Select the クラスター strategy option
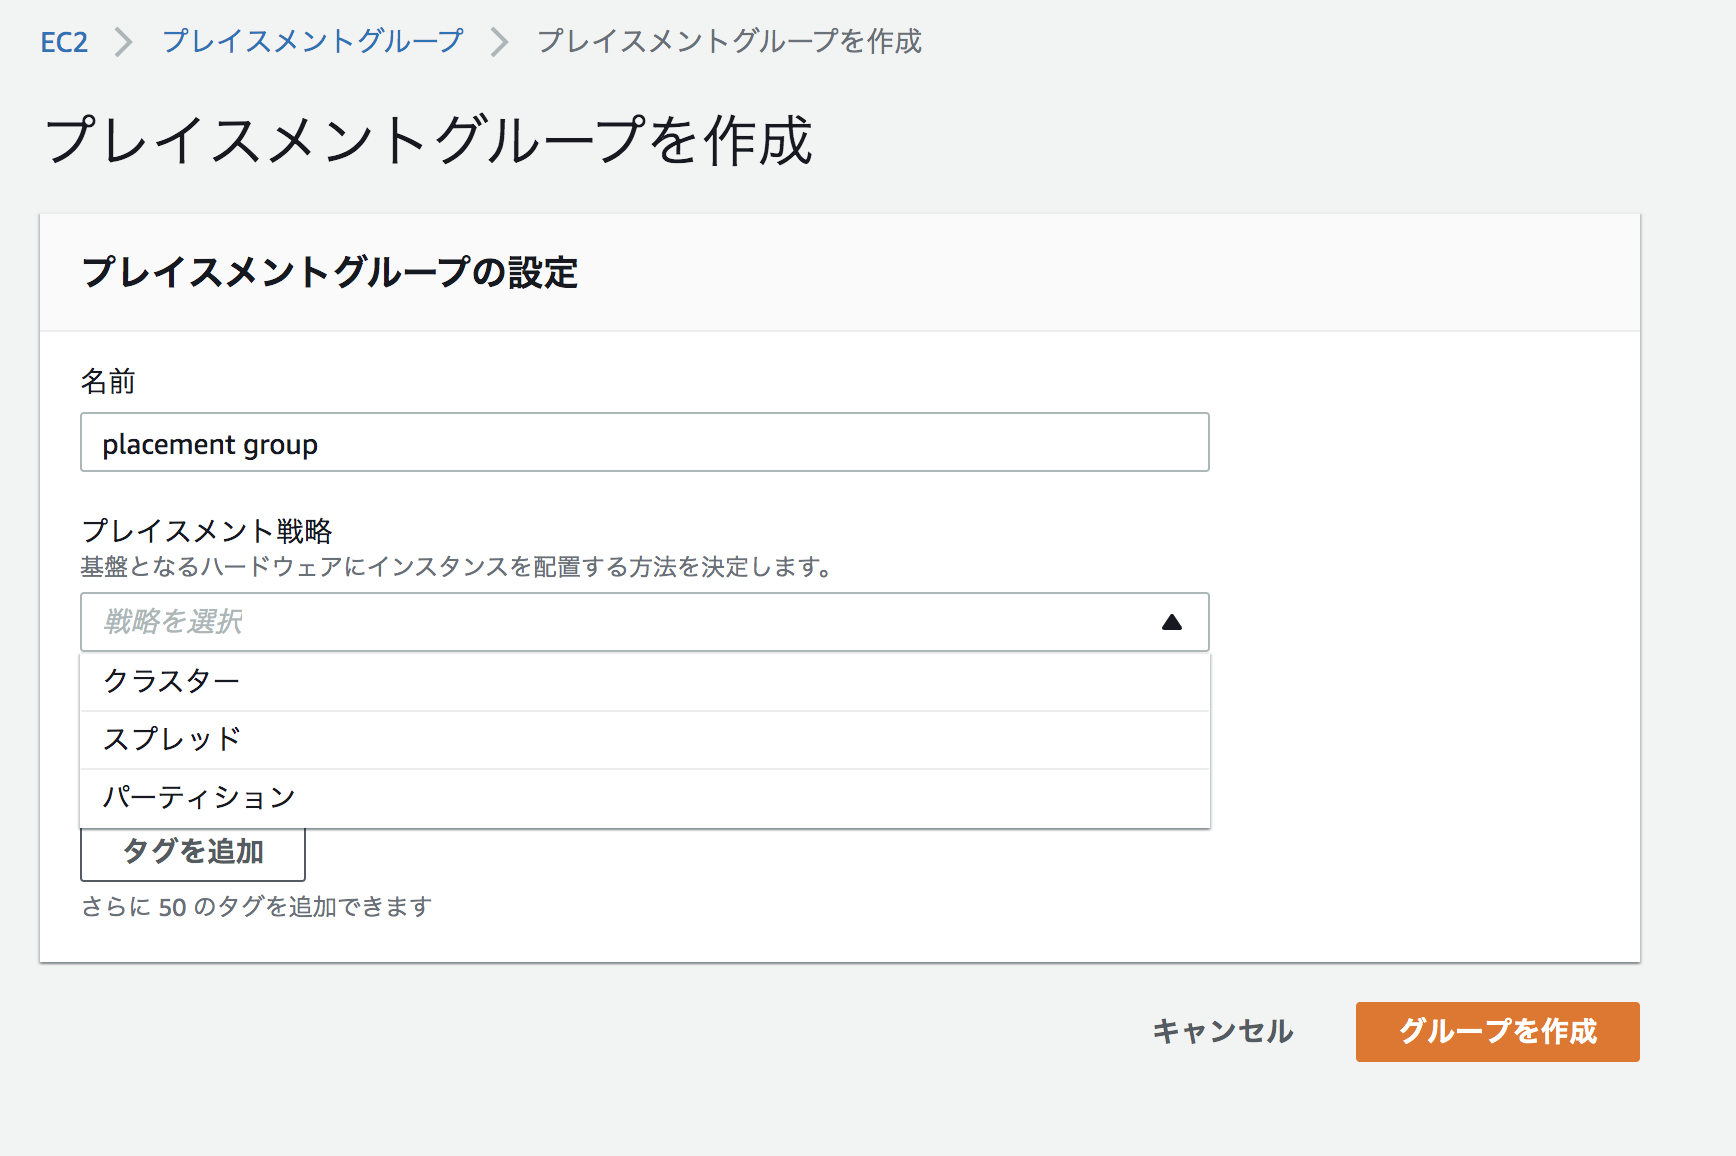The height and width of the screenshot is (1156, 1736). click(170, 681)
